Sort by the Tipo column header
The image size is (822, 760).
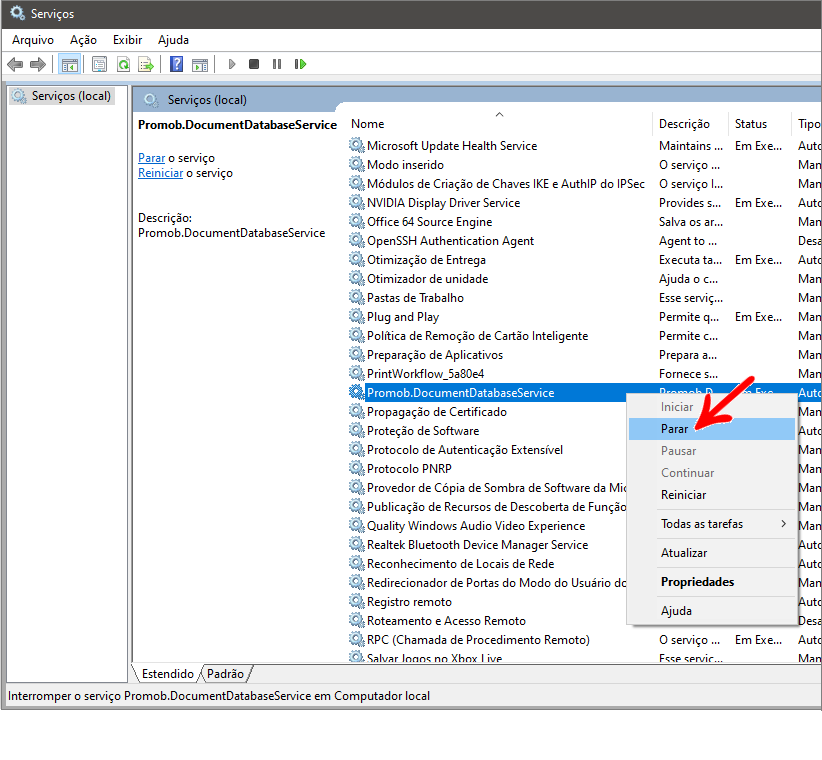(806, 124)
